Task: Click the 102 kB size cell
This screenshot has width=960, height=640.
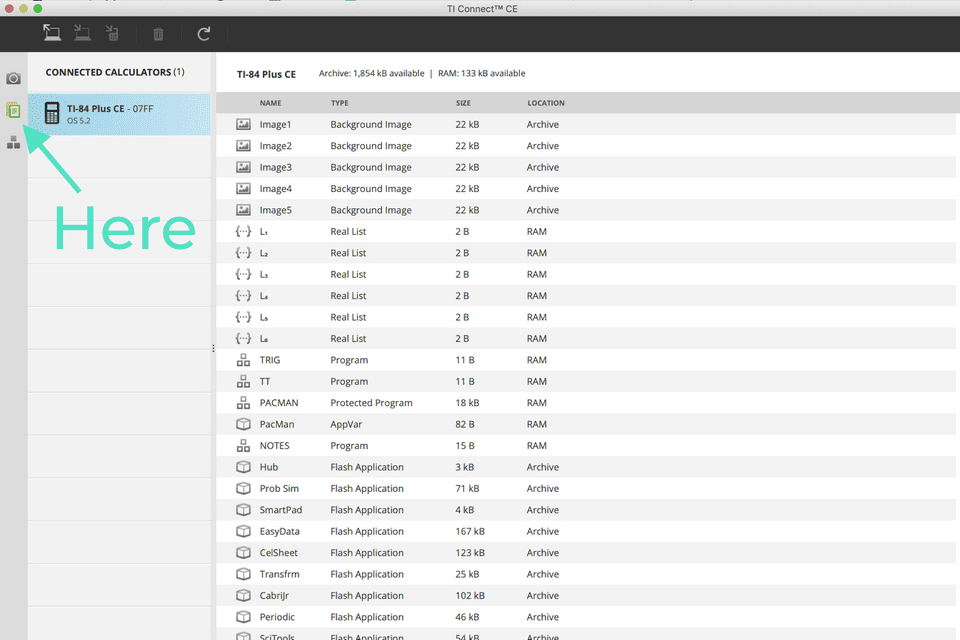Action: pyautogui.click(x=470, y=595)
